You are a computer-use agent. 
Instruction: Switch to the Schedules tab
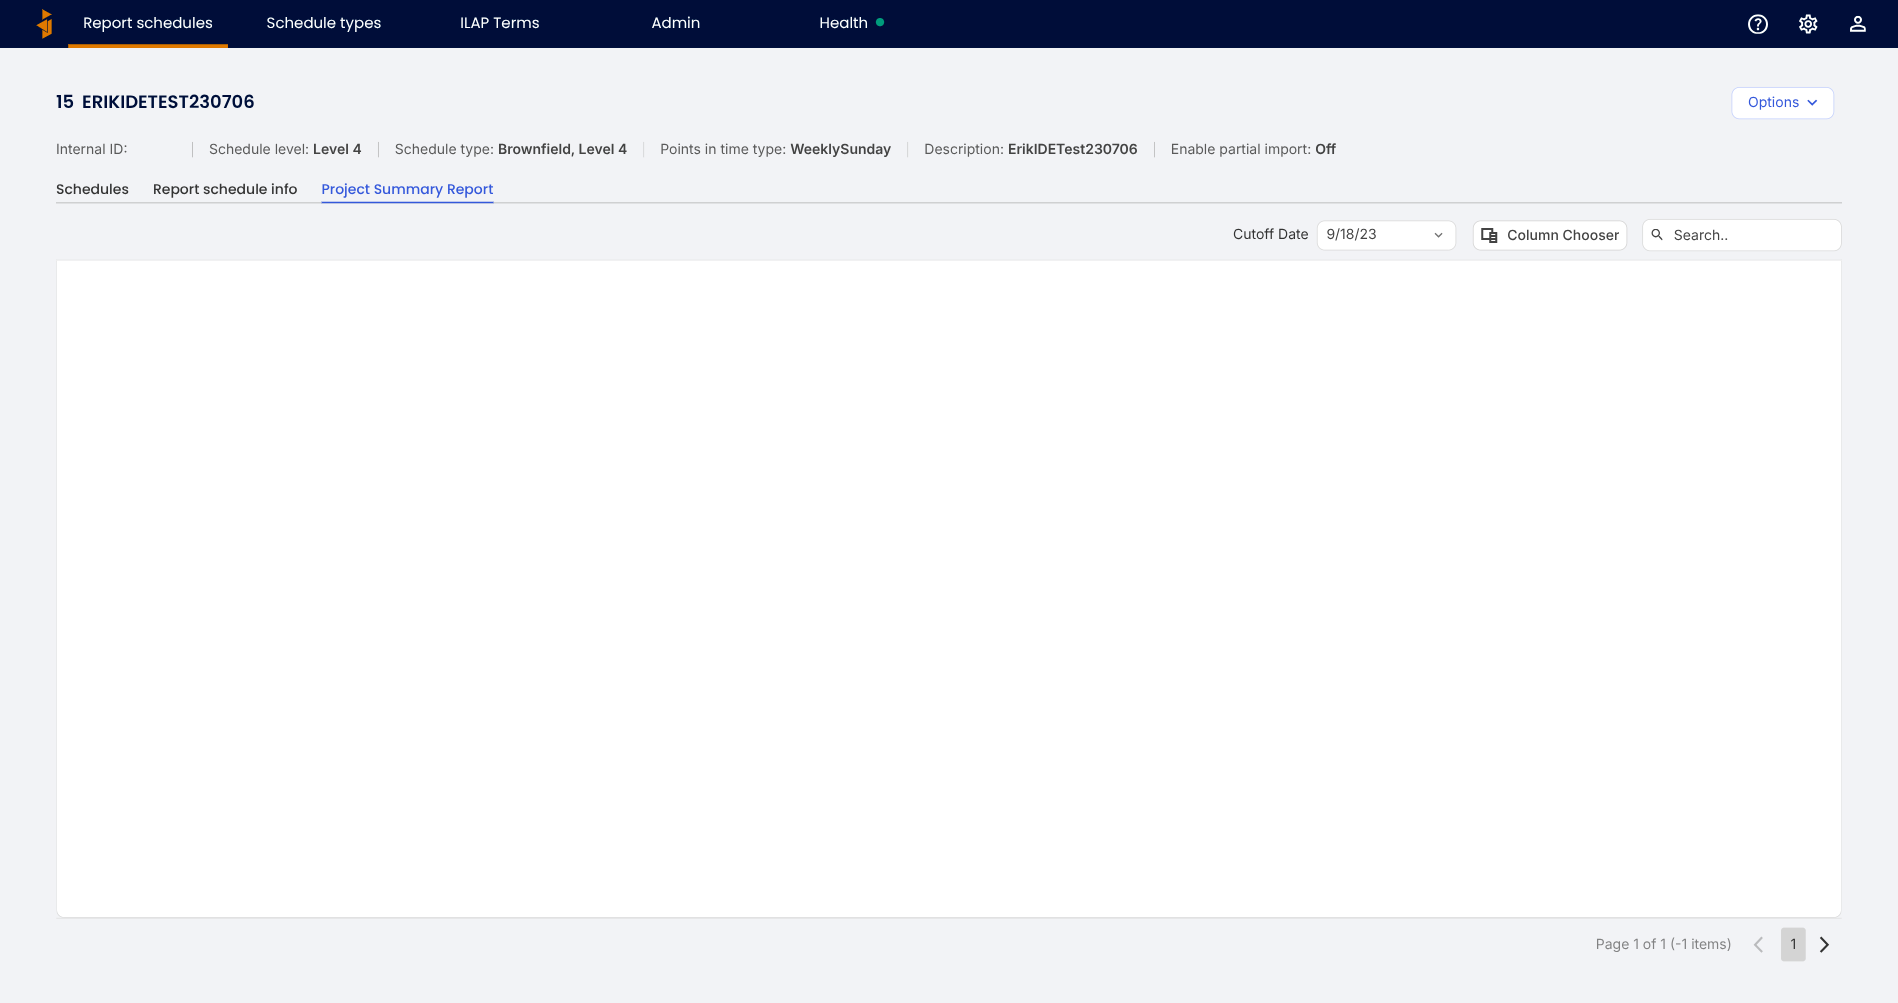pyautogui.click(x=92, y=189)
